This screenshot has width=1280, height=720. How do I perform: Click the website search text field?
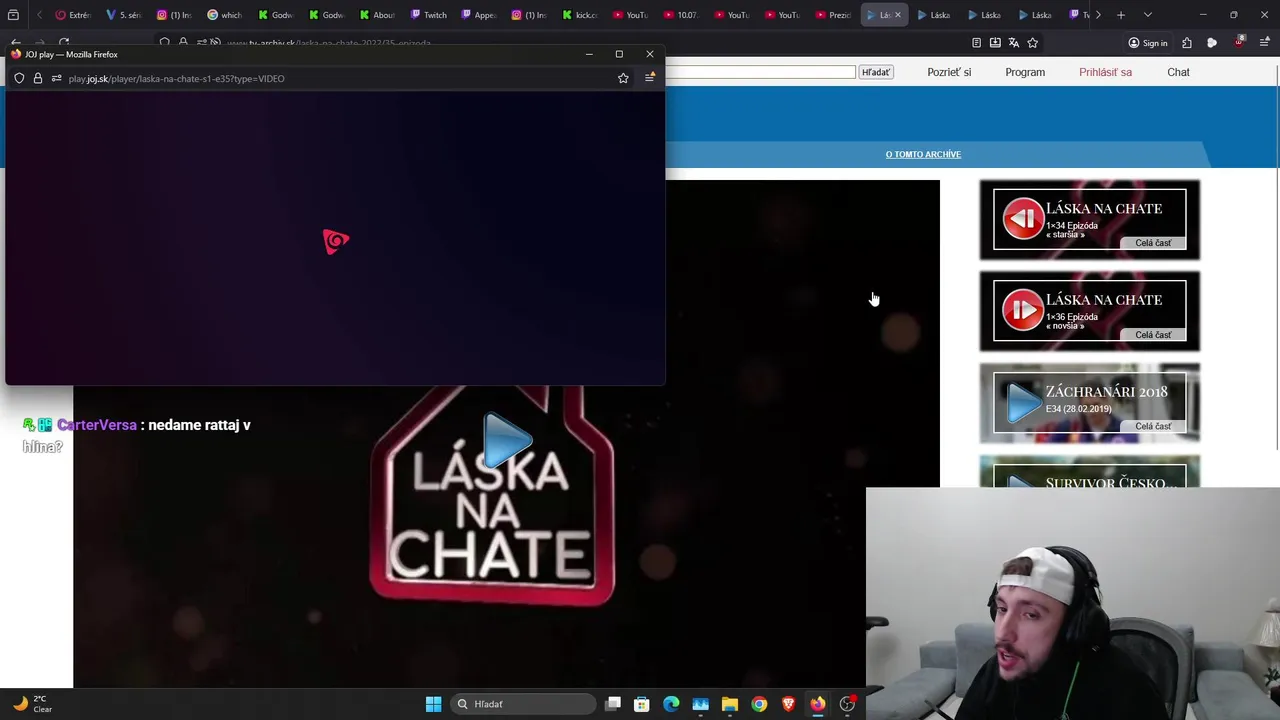[761, 72]
